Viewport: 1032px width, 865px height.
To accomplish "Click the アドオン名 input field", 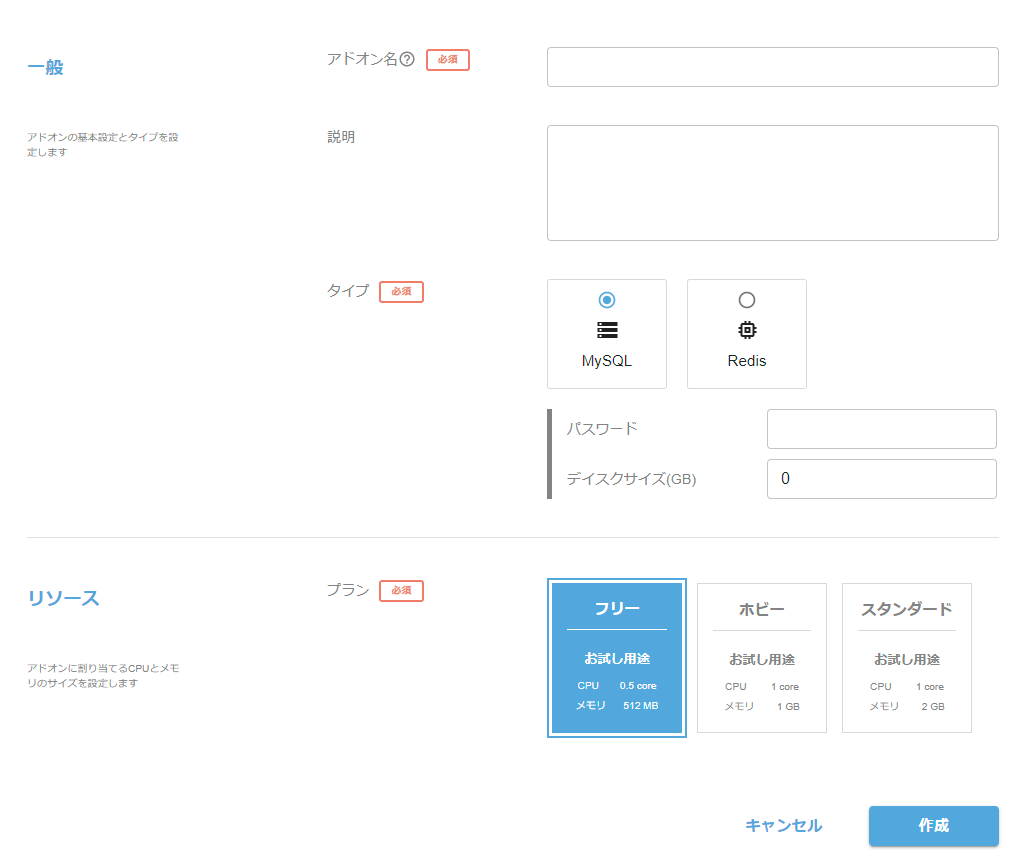I will point(772,66).
